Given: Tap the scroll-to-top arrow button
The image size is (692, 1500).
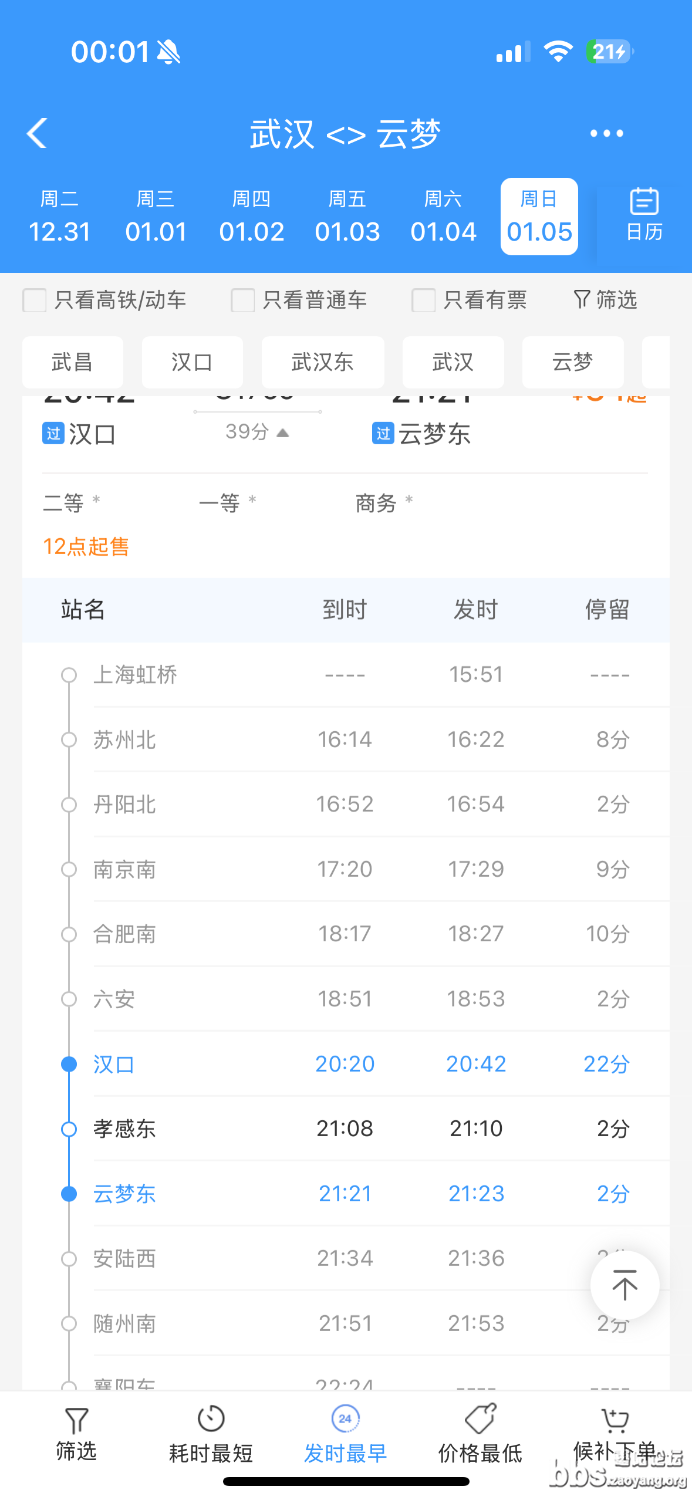Looking at the screenshot, I should [x=625, y=1286].
